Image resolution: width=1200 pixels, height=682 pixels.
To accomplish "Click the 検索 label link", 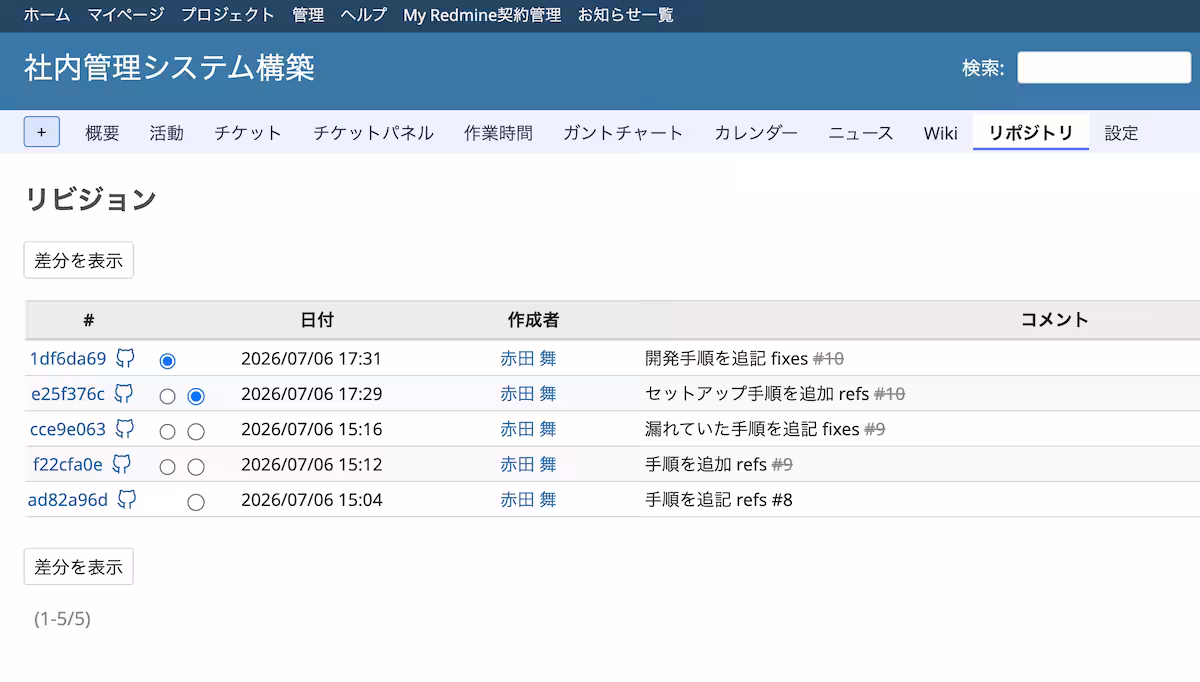I will pyautogui.click(x=981, y=68).
